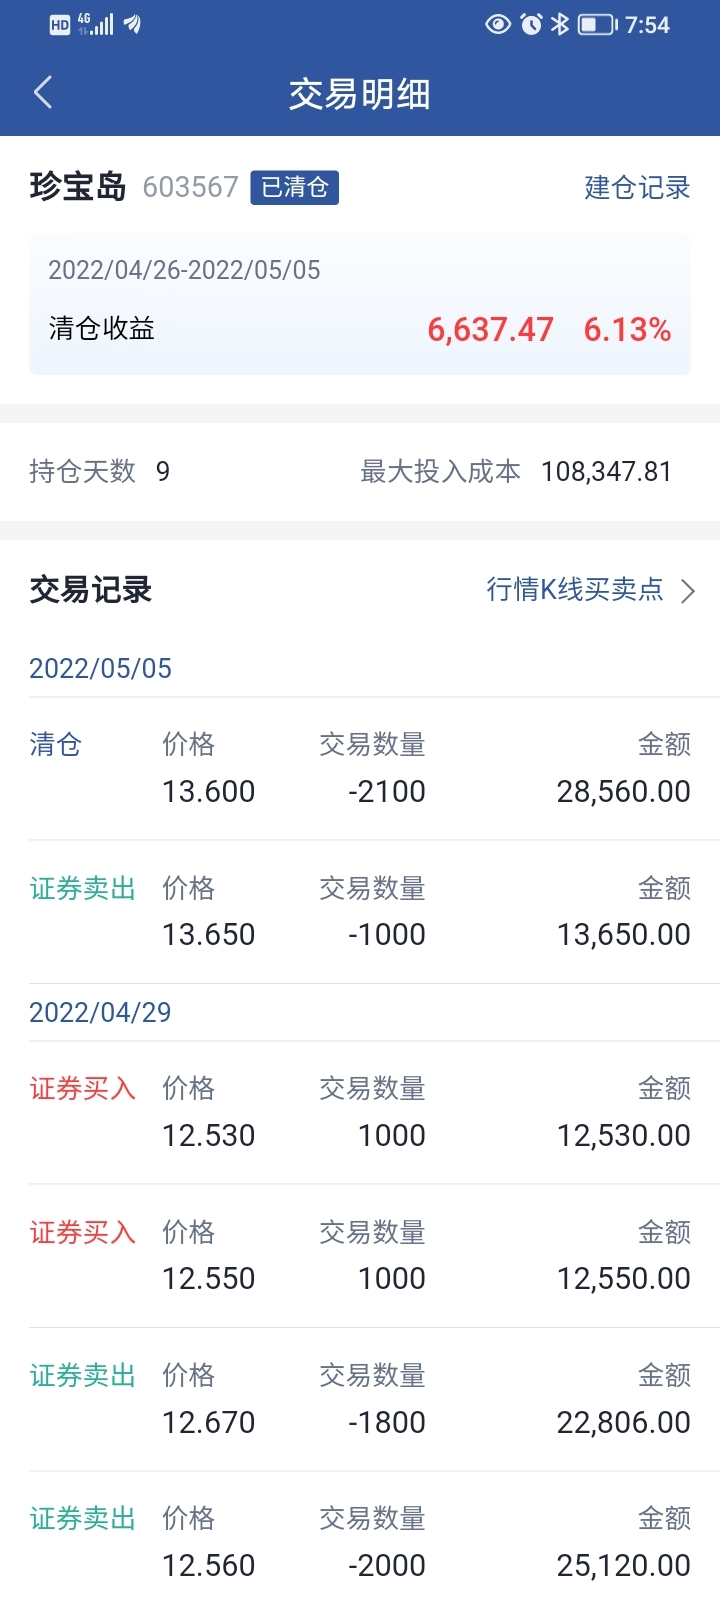
Task: Tap the back arrow icon
Action: [x=42, y=93]
